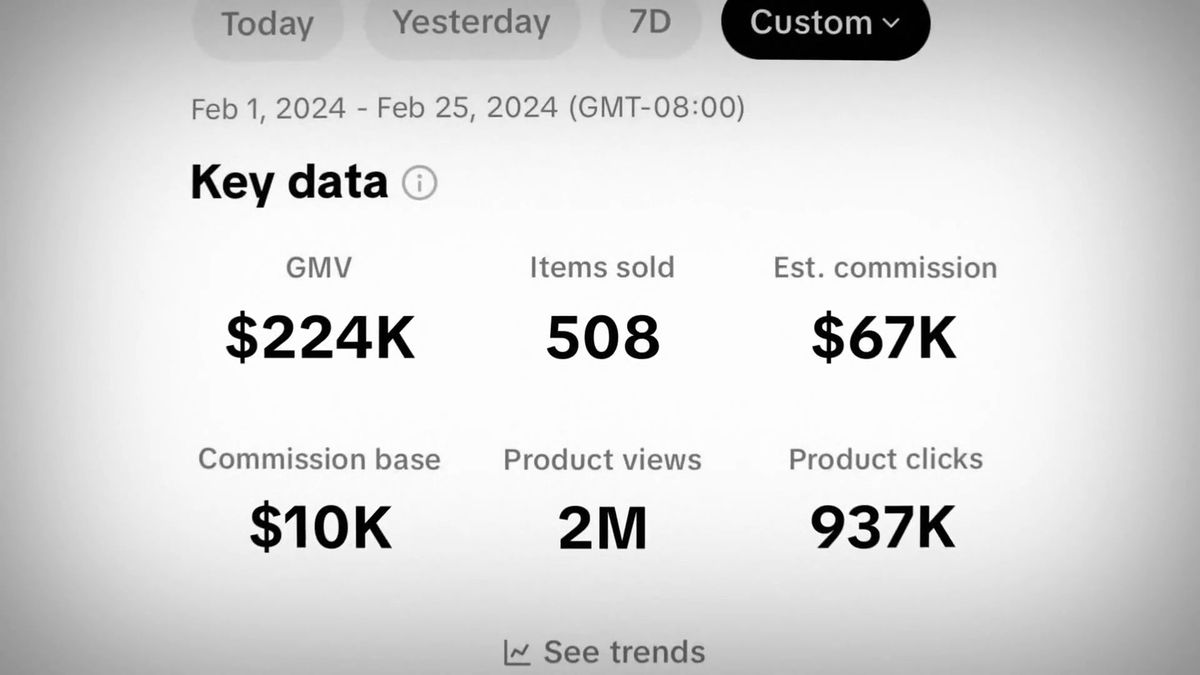
Task: Select the GMV $224K metric
Action: tap(319, 338)
